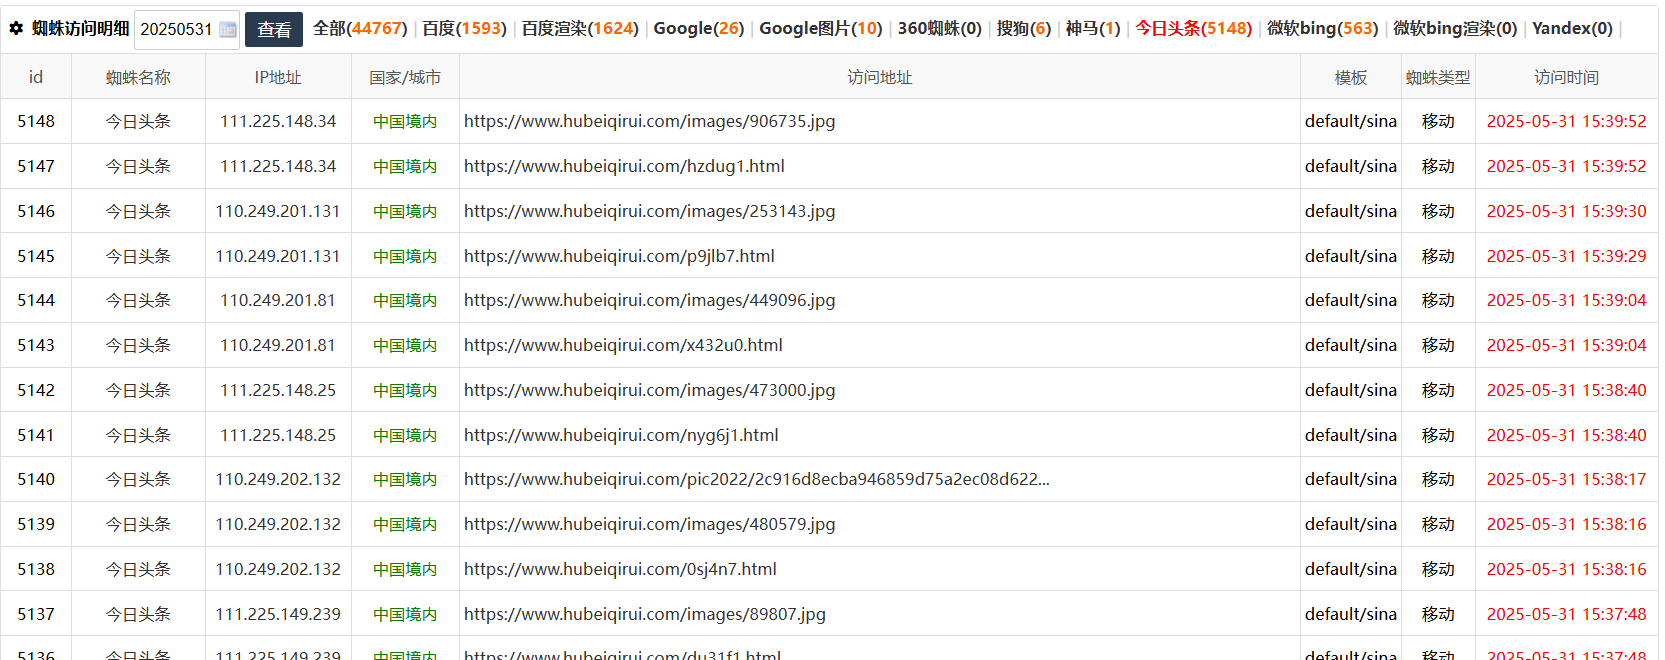
Task: Click timestamp 2025-05-31 15:37:48 in row 5137
Action: (x=1566, y=614)
